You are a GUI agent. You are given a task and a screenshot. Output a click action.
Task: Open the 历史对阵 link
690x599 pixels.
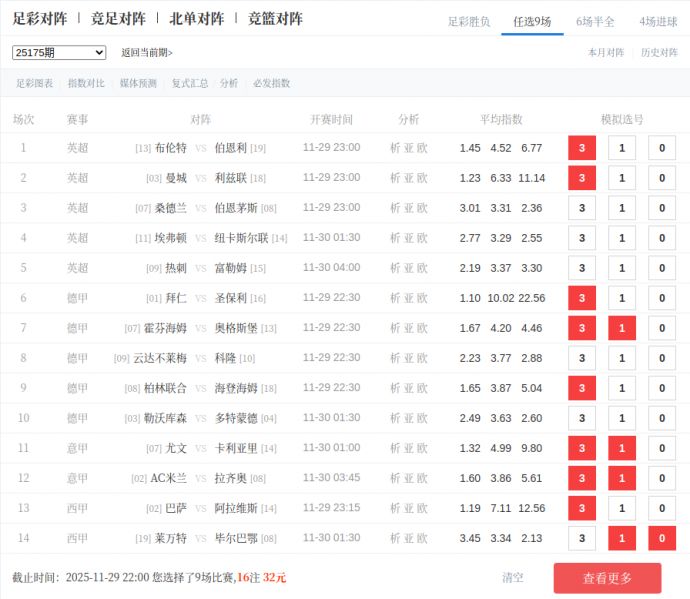click(x=659, y=53)
